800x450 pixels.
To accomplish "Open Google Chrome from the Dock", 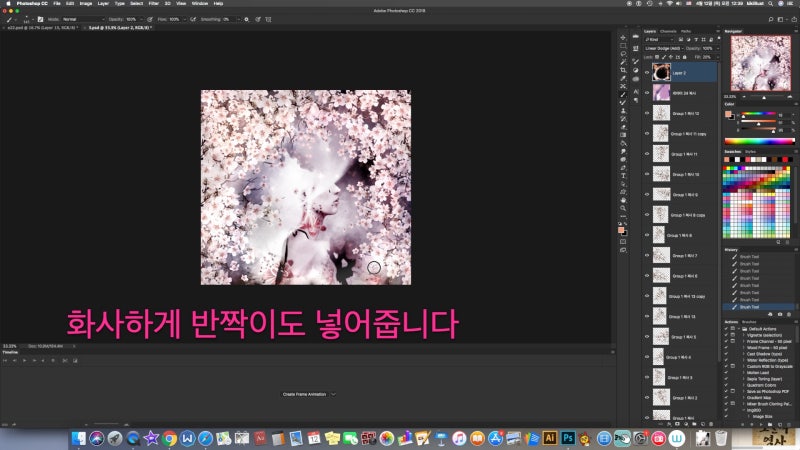I will [x=169, y=438].
